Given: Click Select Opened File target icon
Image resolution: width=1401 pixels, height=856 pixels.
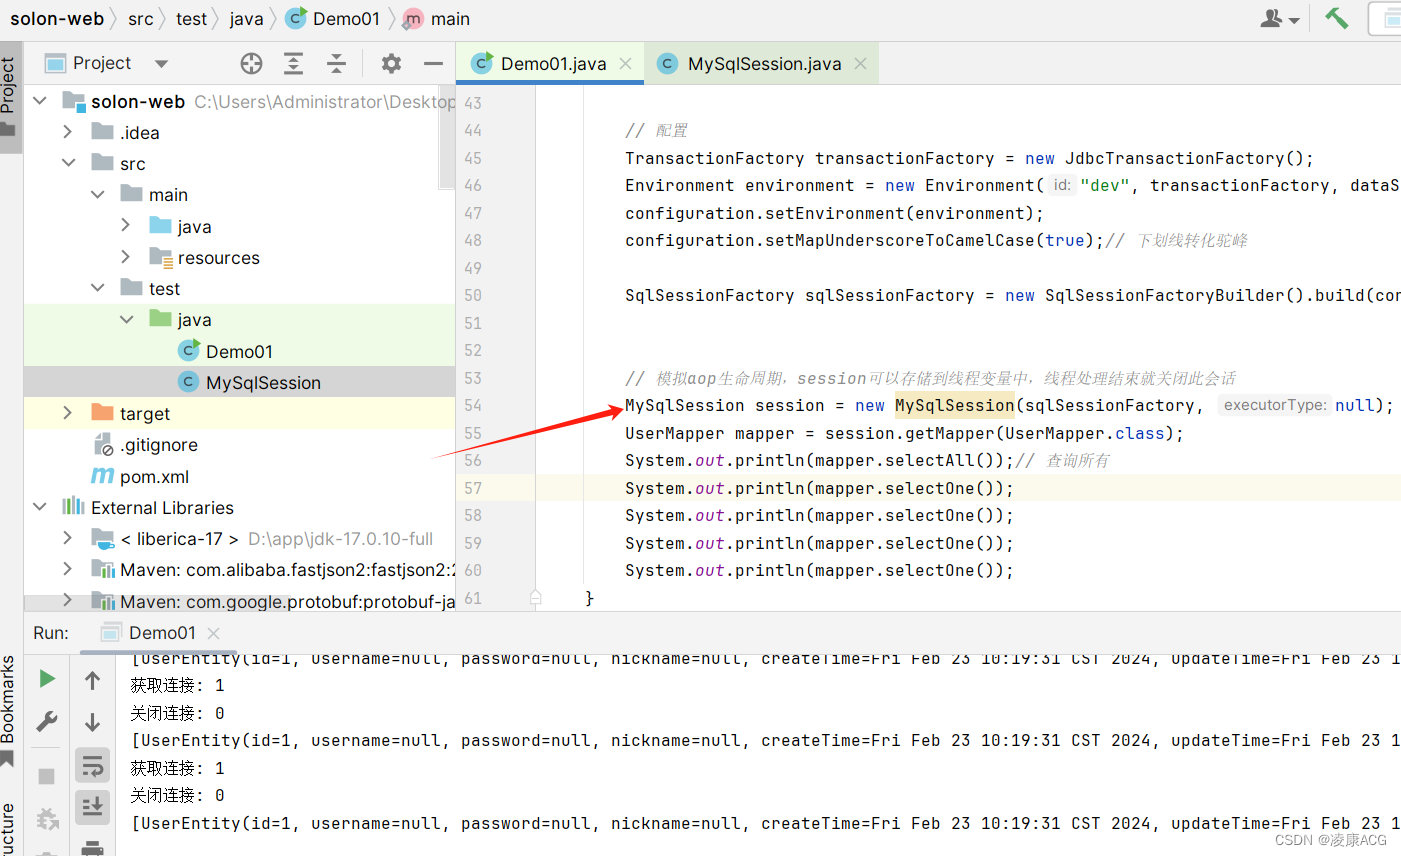Looking at the screenshot, I should (x=251, y=64).
